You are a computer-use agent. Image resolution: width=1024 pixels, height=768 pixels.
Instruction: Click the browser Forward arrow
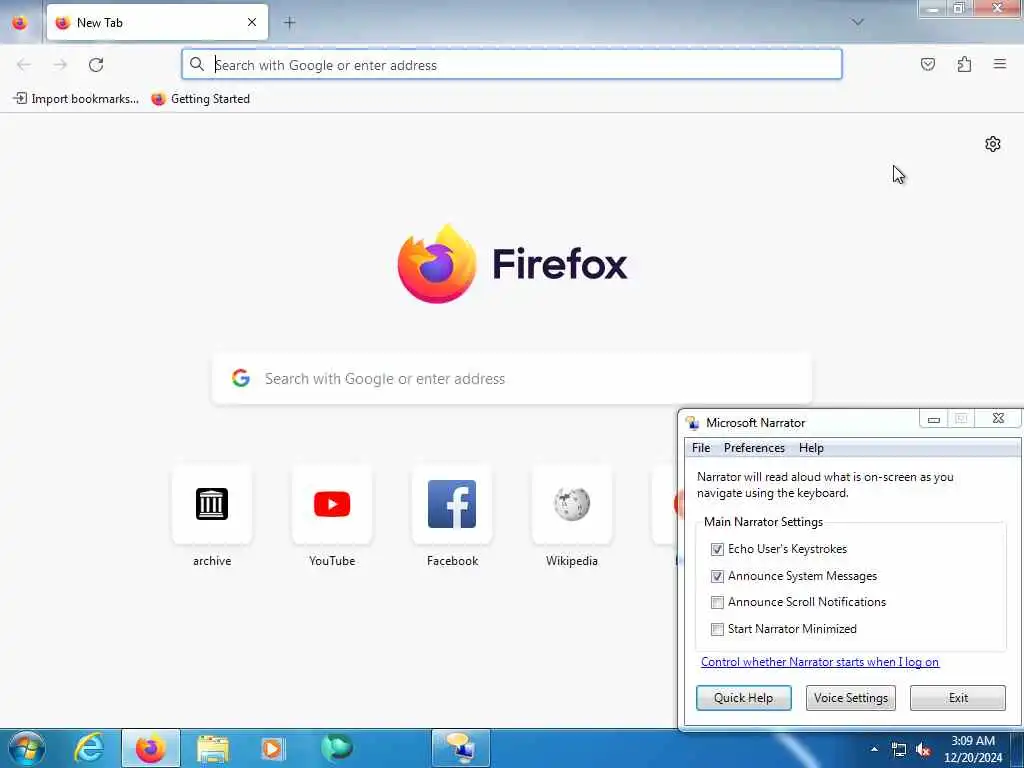pos(60,65)
